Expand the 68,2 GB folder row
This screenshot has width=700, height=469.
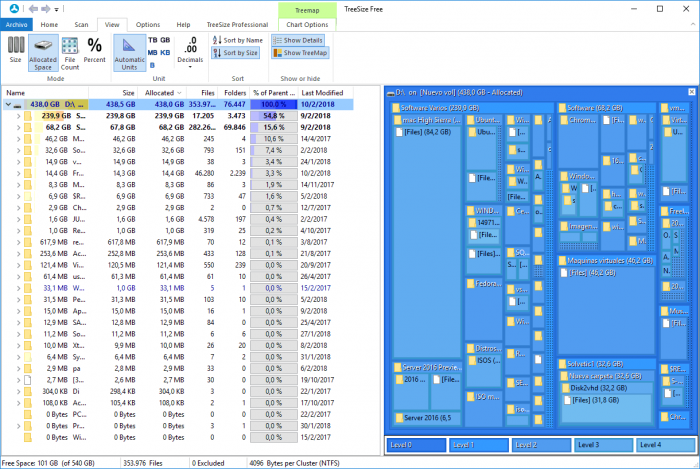click(x=18, y=128)
